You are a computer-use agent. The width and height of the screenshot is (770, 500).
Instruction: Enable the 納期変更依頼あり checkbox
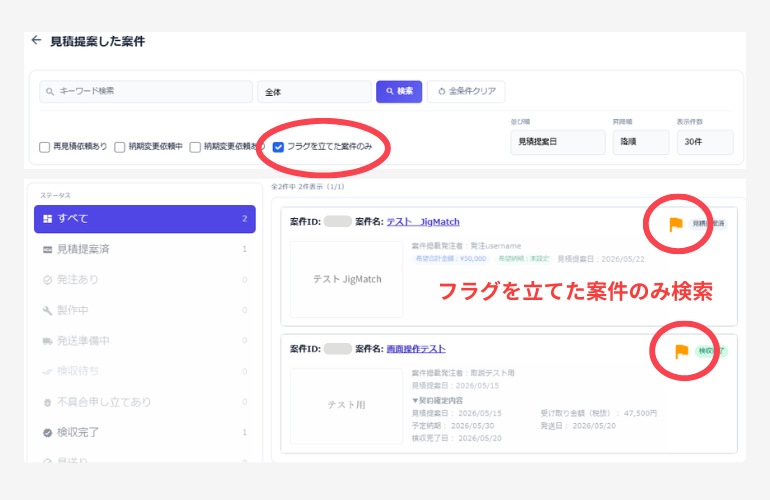point(195,147)
